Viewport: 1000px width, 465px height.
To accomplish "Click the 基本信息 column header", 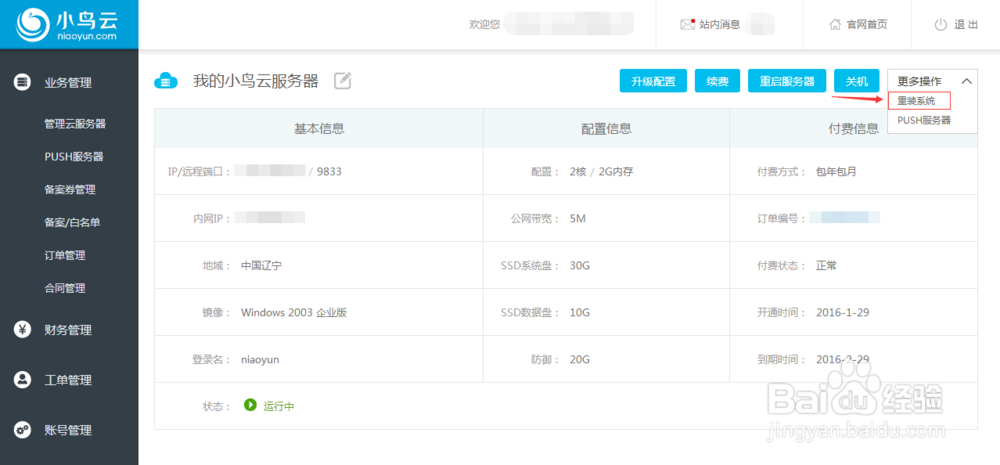I will [x=319, y=128].
